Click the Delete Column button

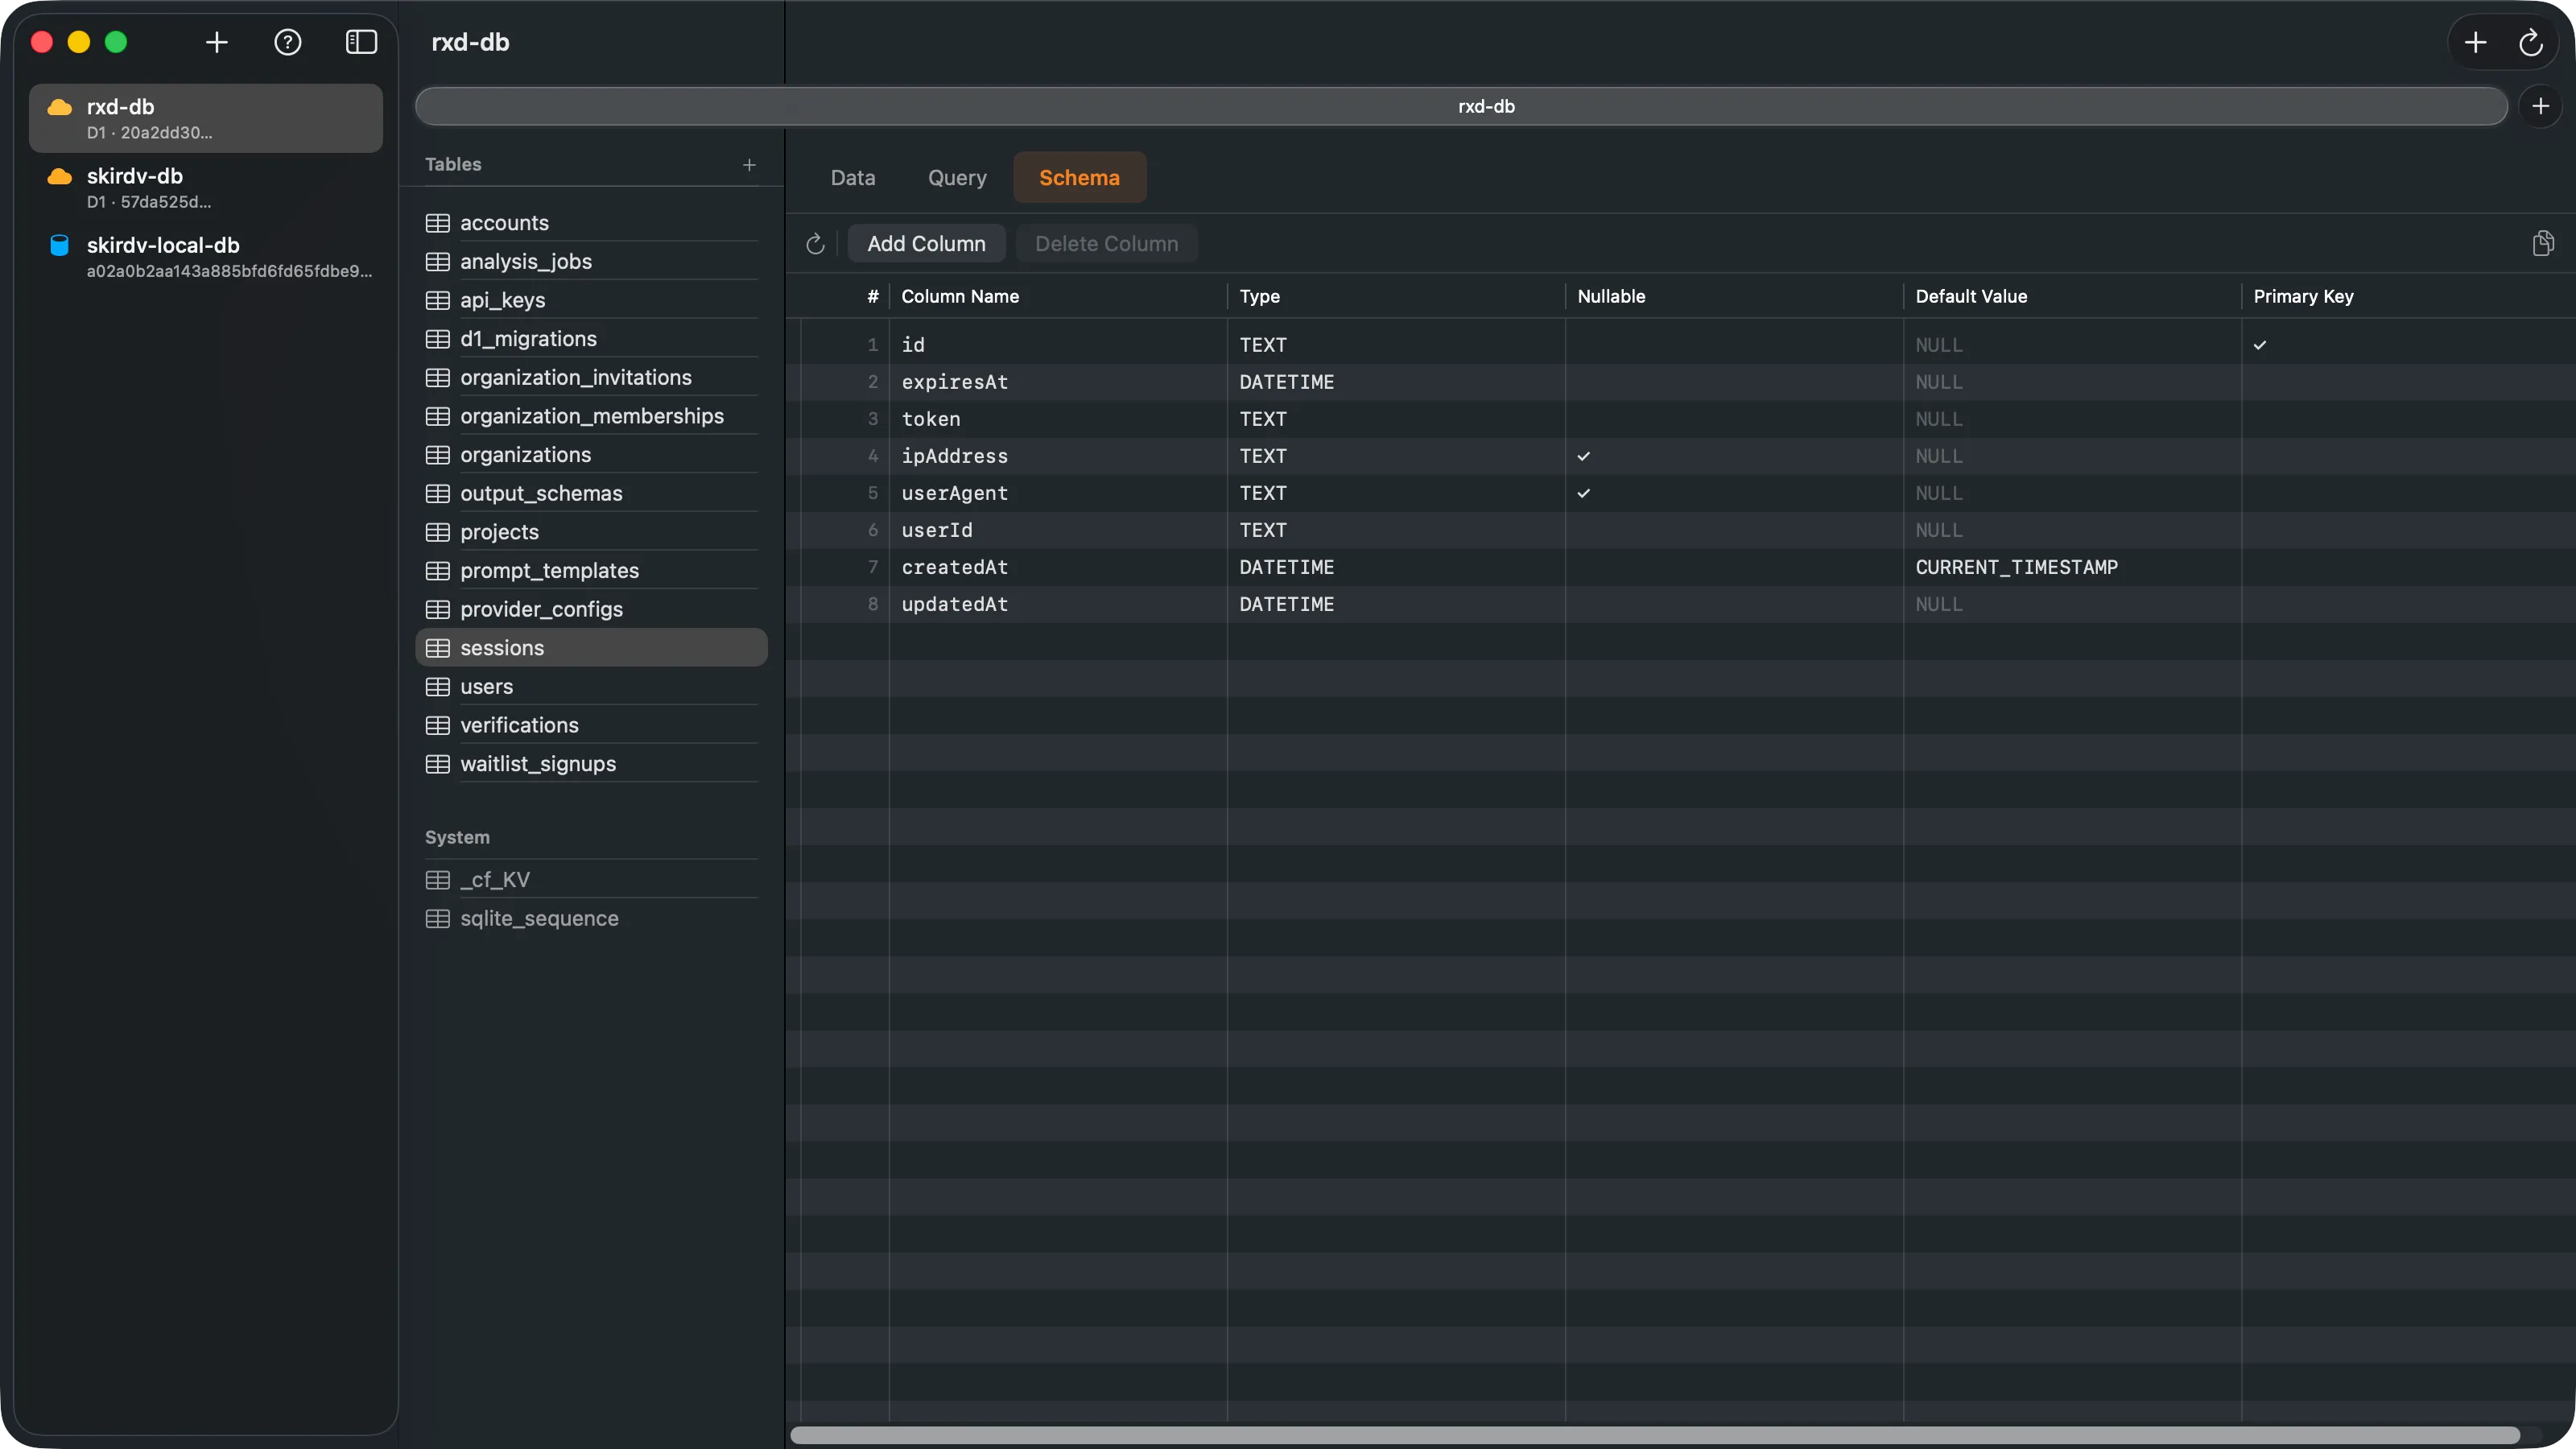(1106, 243)
